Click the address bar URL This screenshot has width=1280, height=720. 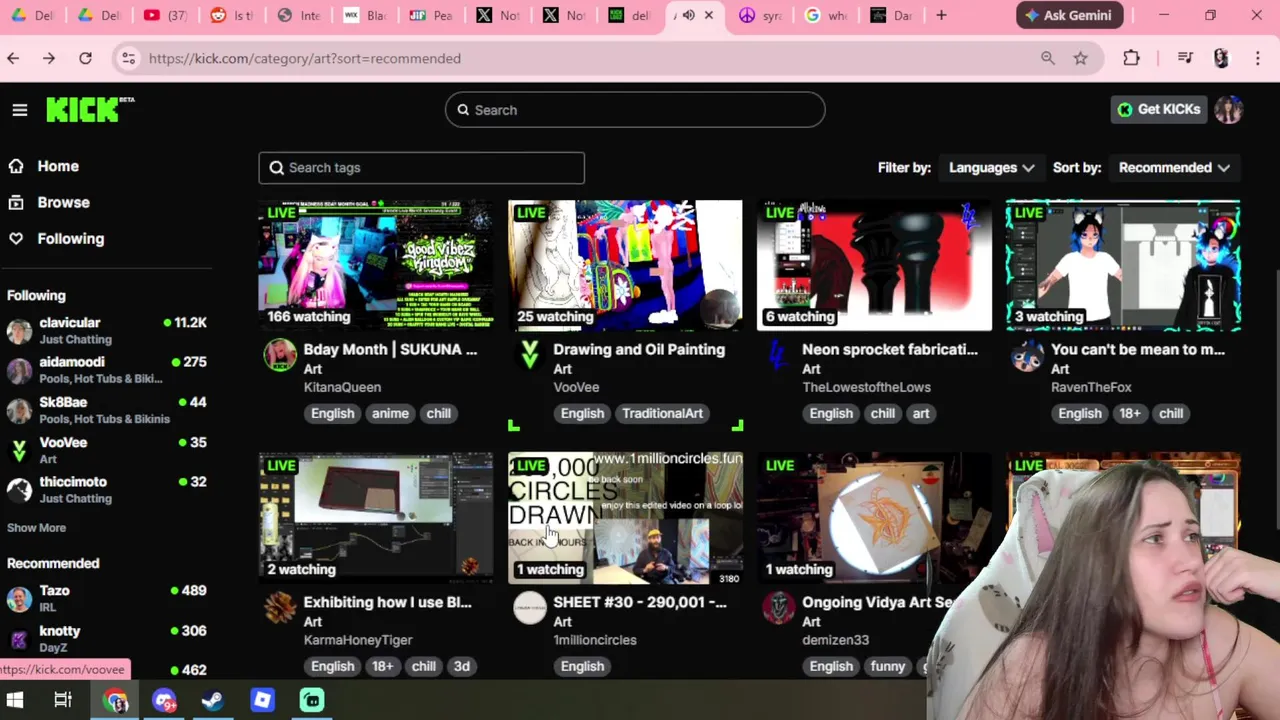305,58
